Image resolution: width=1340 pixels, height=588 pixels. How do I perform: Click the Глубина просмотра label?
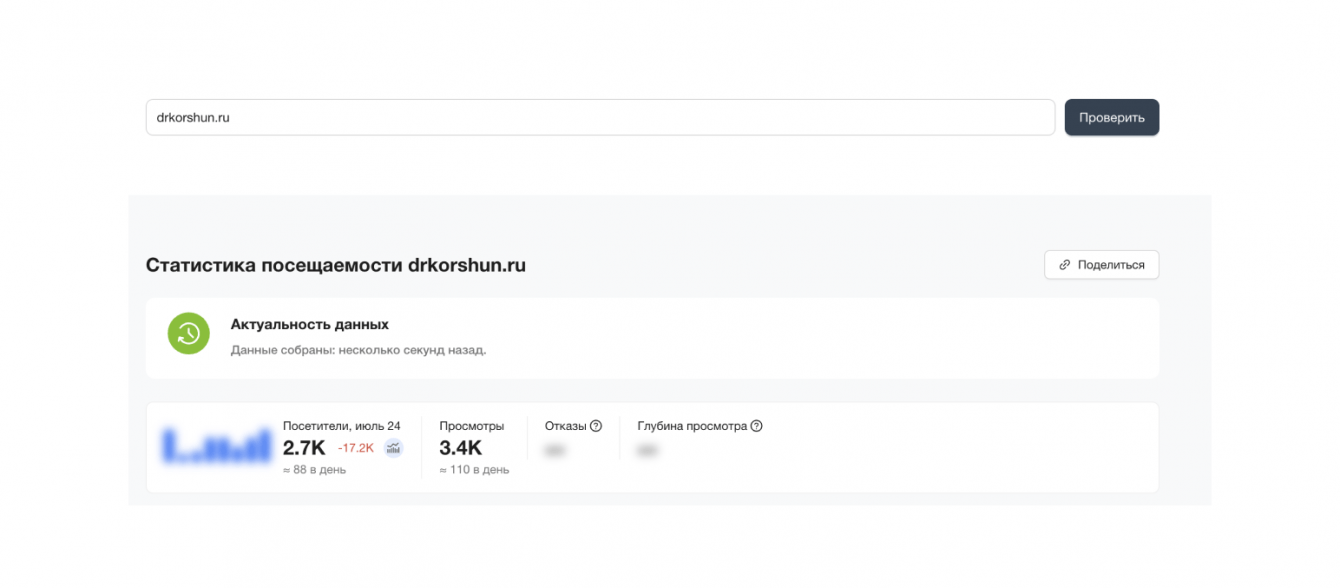point(692,426)
